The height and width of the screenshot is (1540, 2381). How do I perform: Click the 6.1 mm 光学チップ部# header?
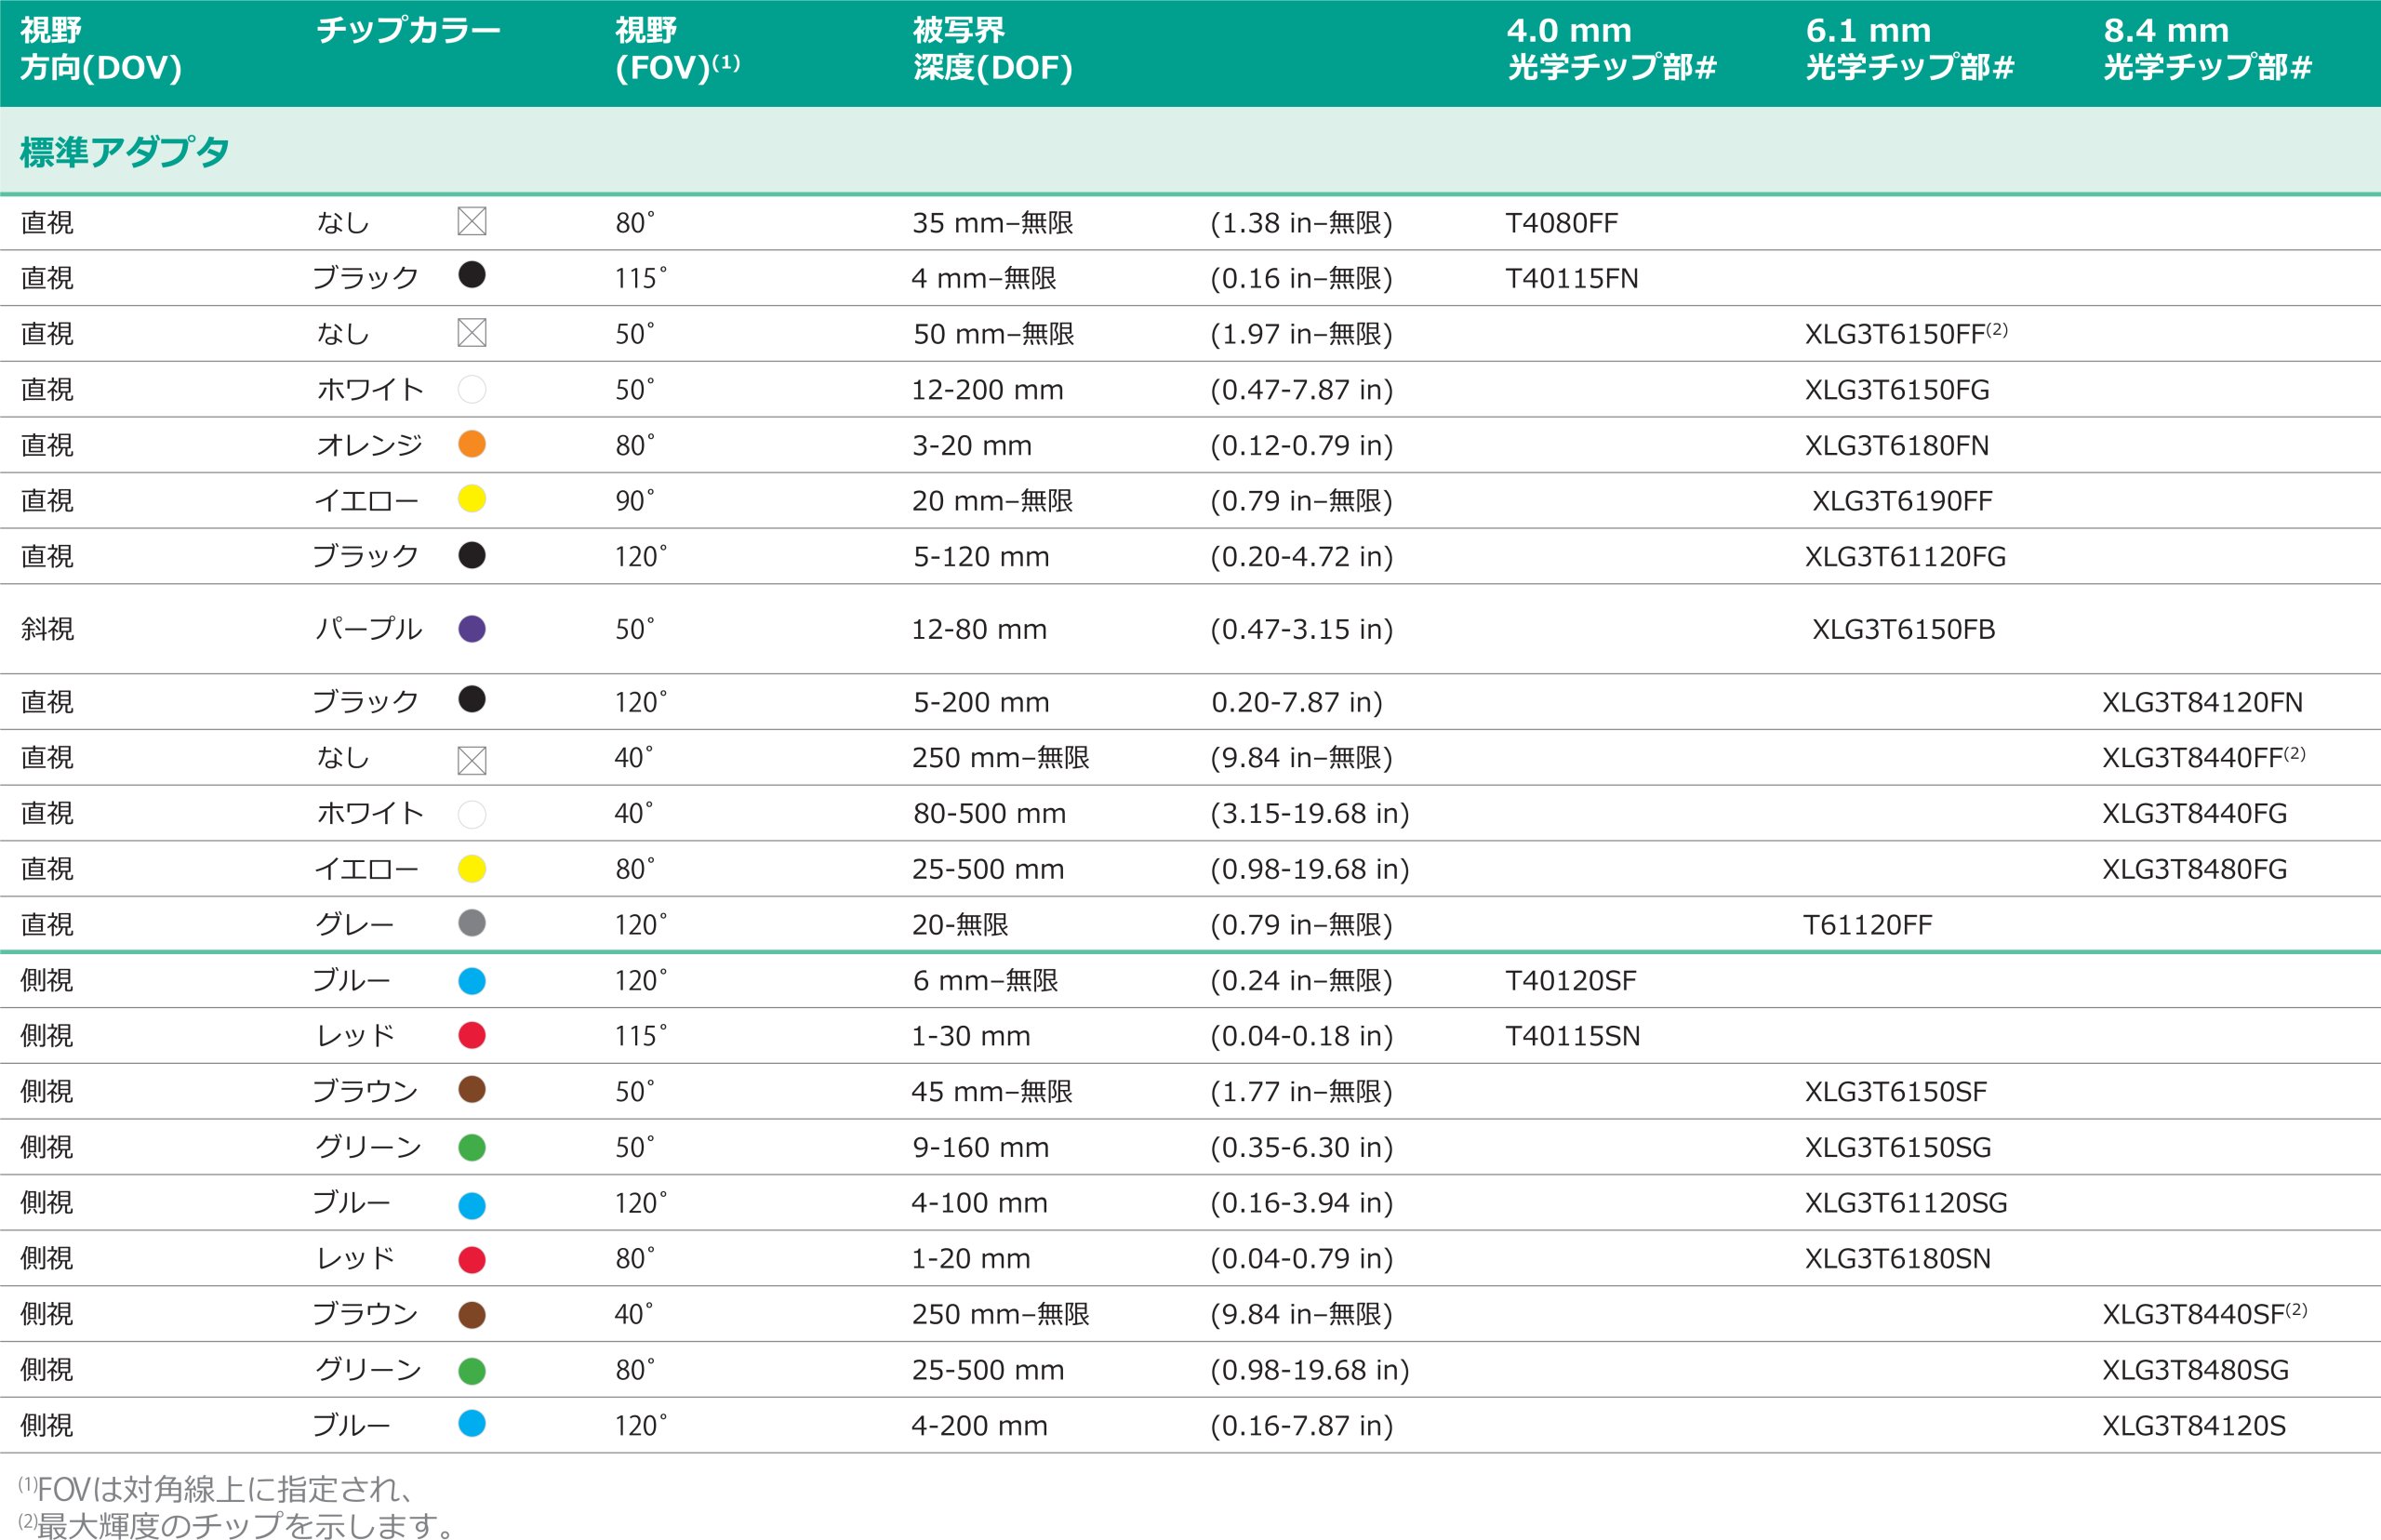[x=1909, y=49]
